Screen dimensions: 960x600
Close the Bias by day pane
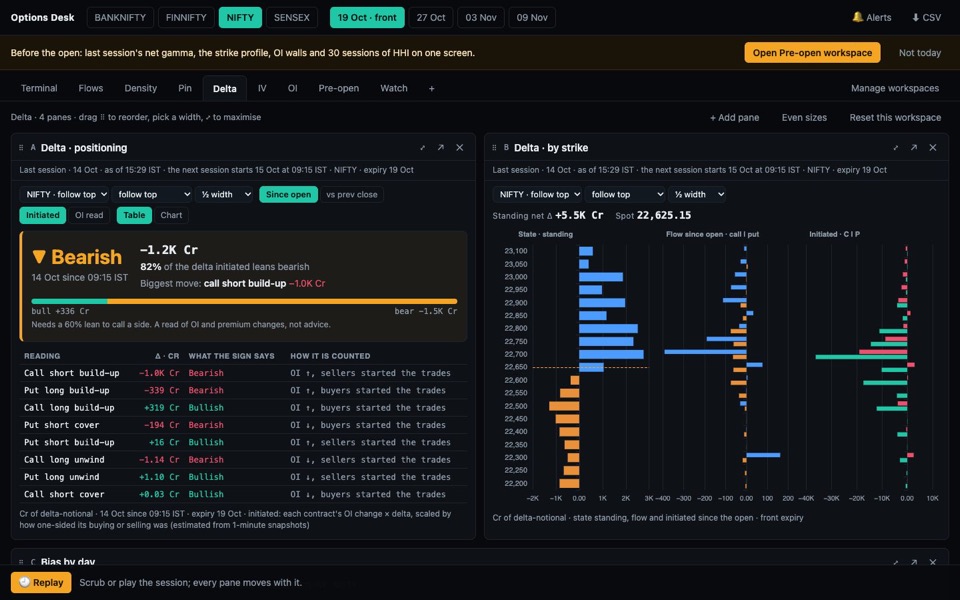pos(933,562)
